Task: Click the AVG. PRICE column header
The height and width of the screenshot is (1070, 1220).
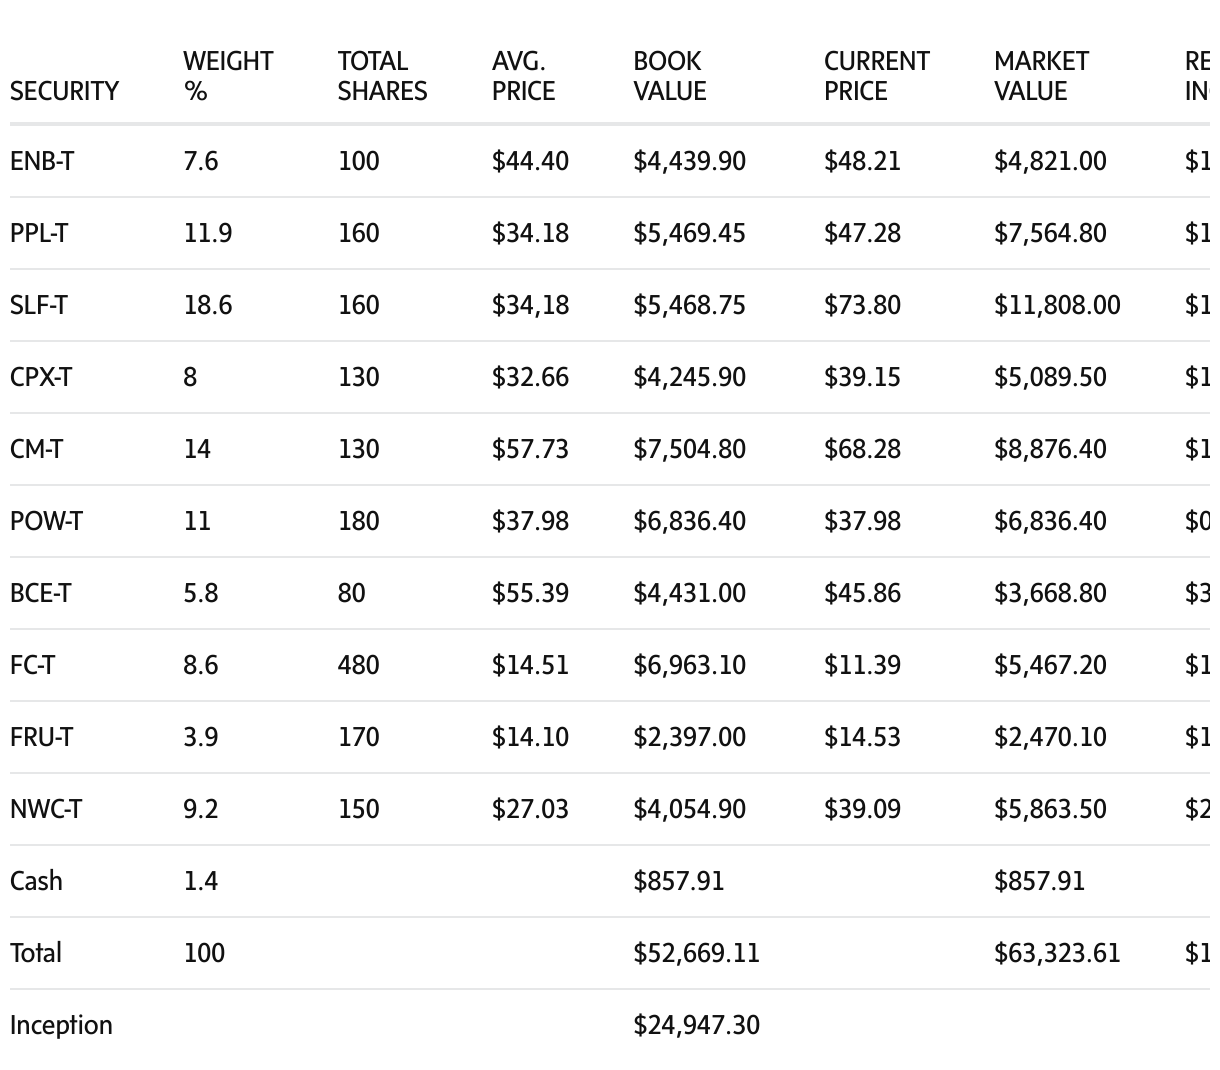Action: pyautogui.click(x=523, y=76)
